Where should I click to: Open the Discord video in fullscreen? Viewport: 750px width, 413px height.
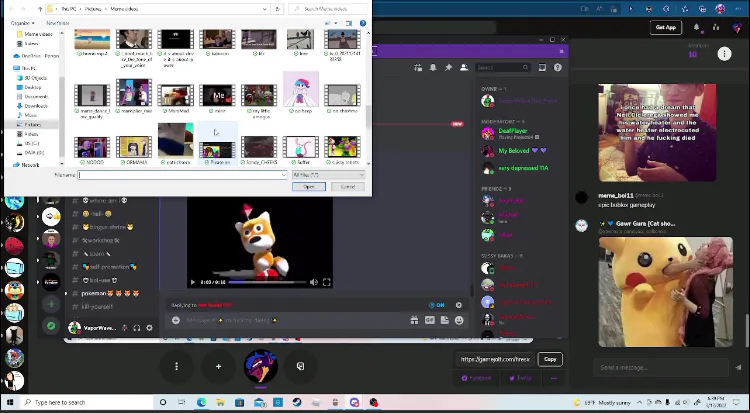click(x=327, y=282)
